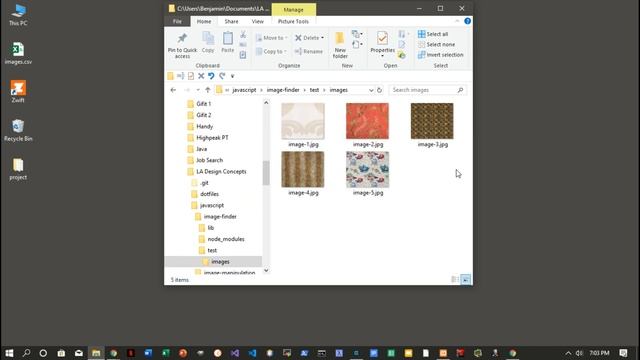Image resolution: width=640 pixels, height=360 pixels.
Task: Click the Properties icon in quick toolbar
Action: [x=191, y=76]
